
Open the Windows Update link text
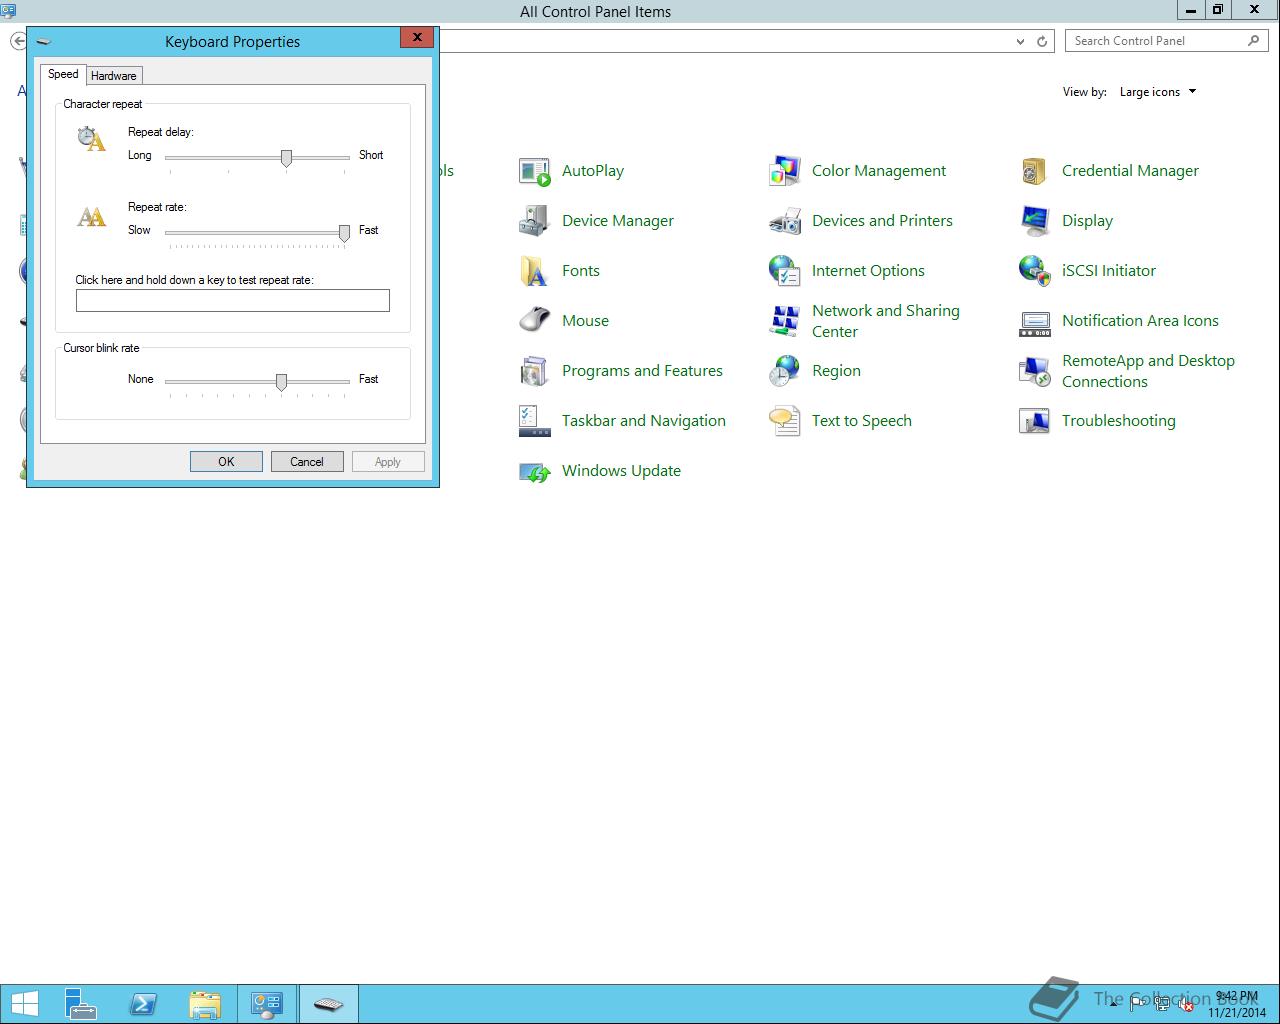[x=621, y=471]
